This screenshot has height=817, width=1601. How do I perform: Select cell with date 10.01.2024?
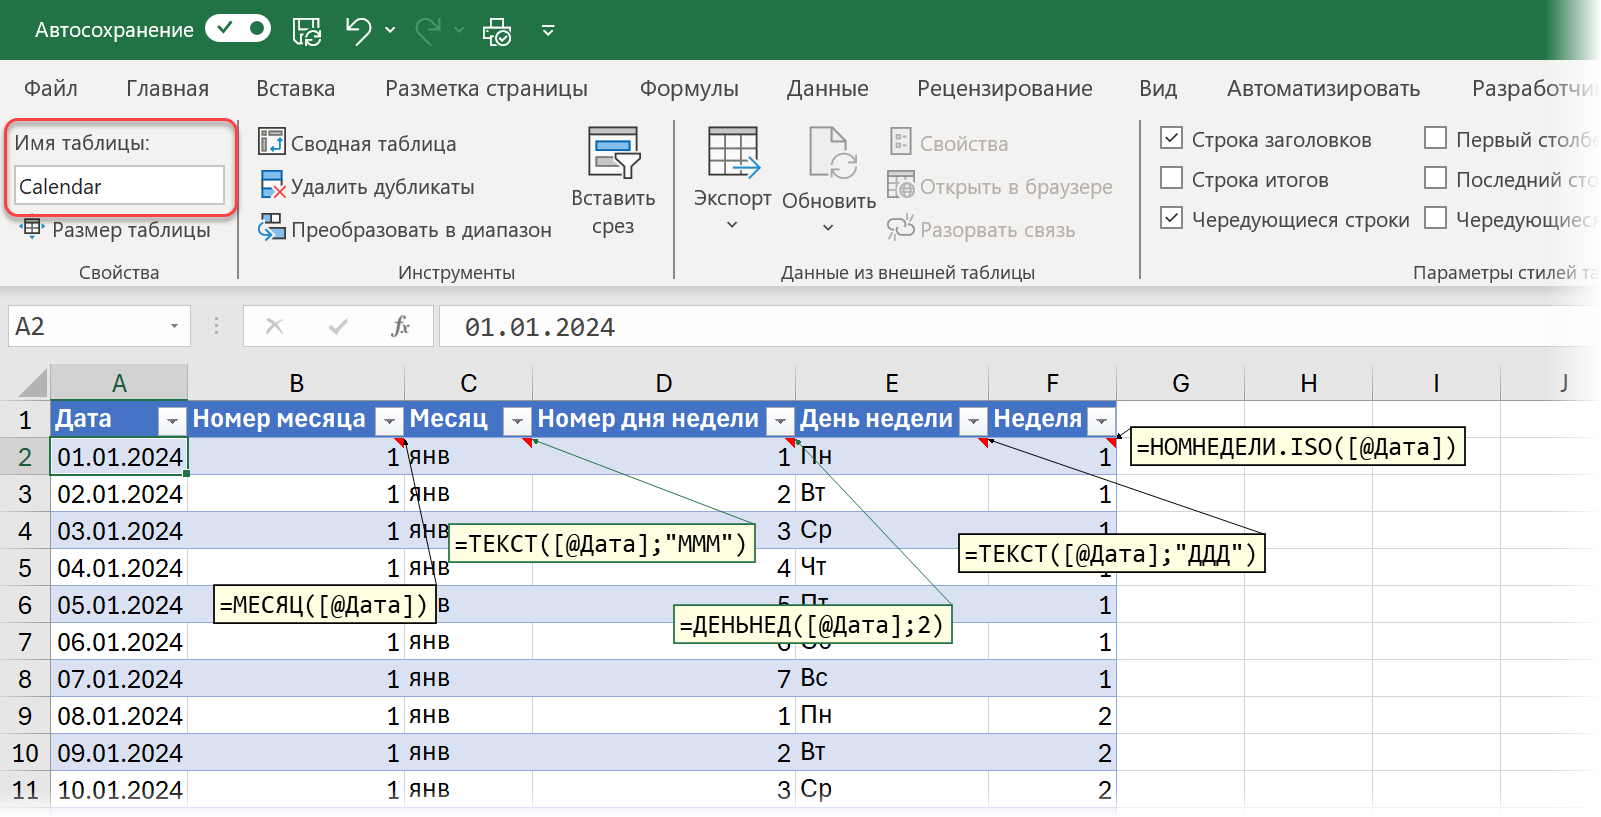click(119, 790)
